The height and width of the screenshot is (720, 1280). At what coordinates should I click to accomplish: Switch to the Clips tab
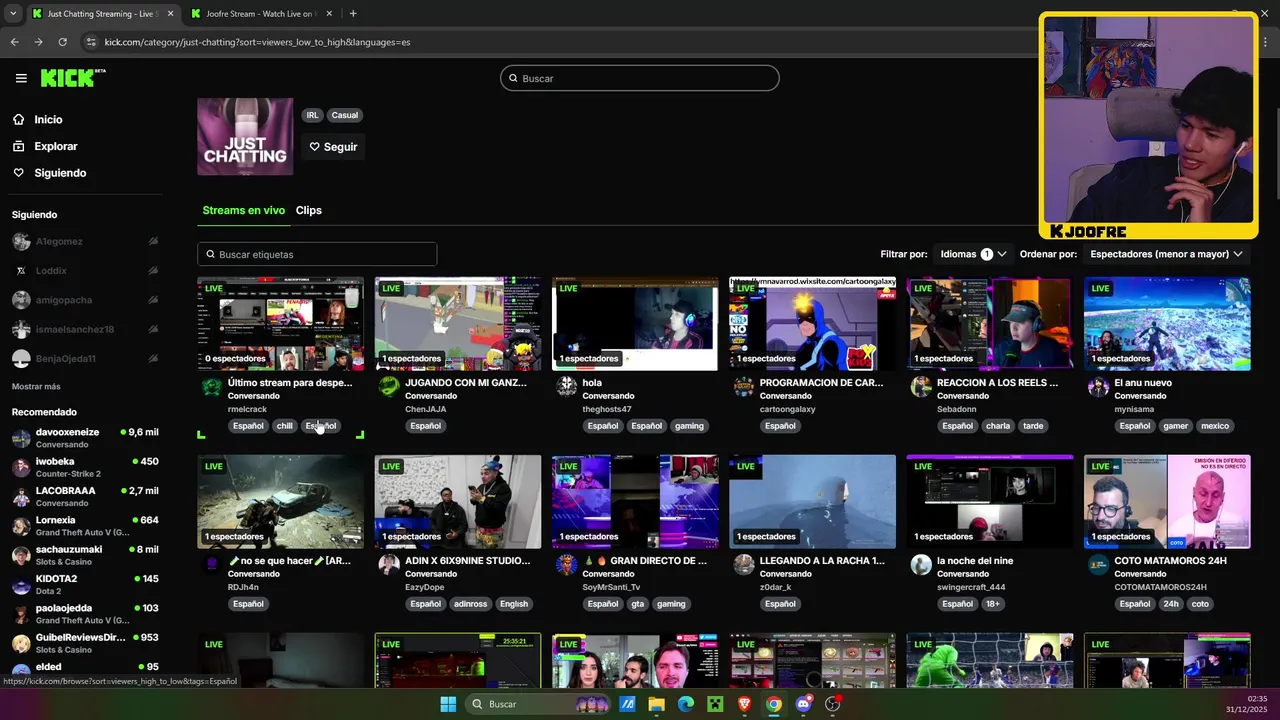[x=308, y=210]
